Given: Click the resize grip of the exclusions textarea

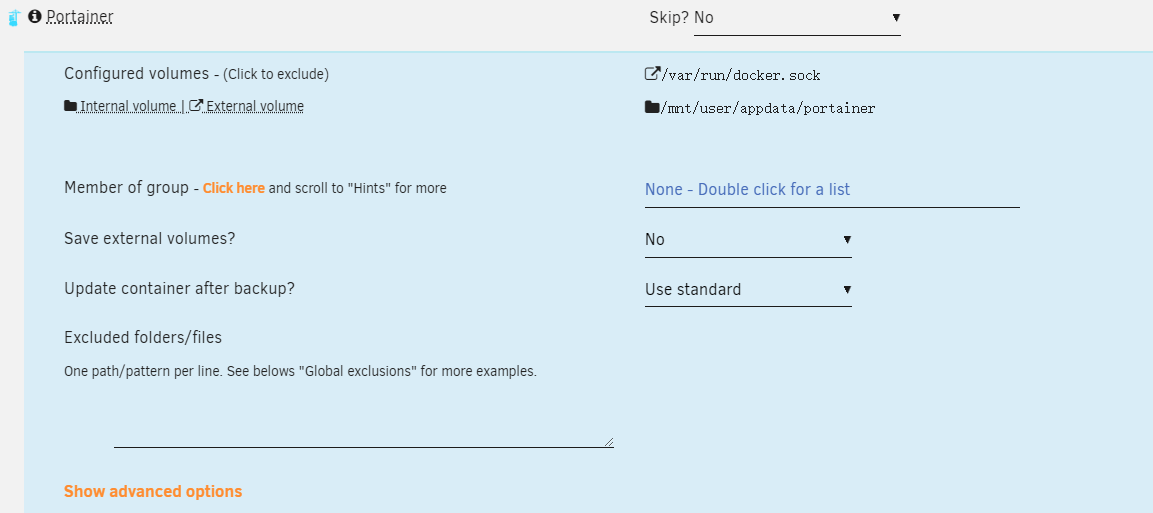Looking at the screenshot, I should click(x=609, y=441).
